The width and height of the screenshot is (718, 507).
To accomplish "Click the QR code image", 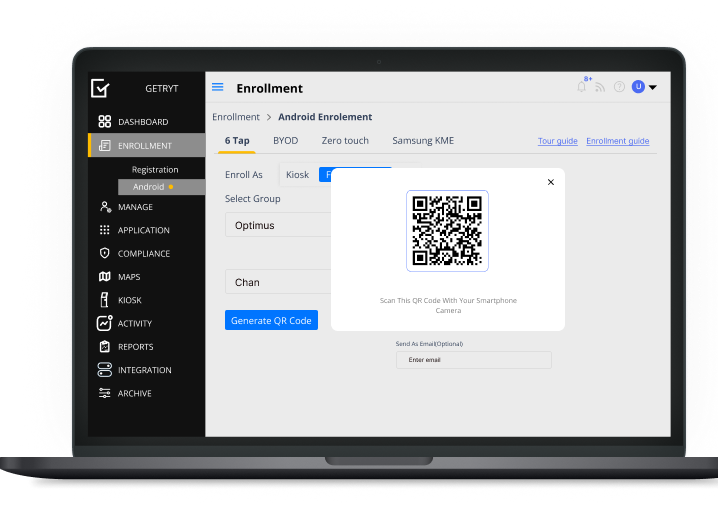I will (447, 231).
